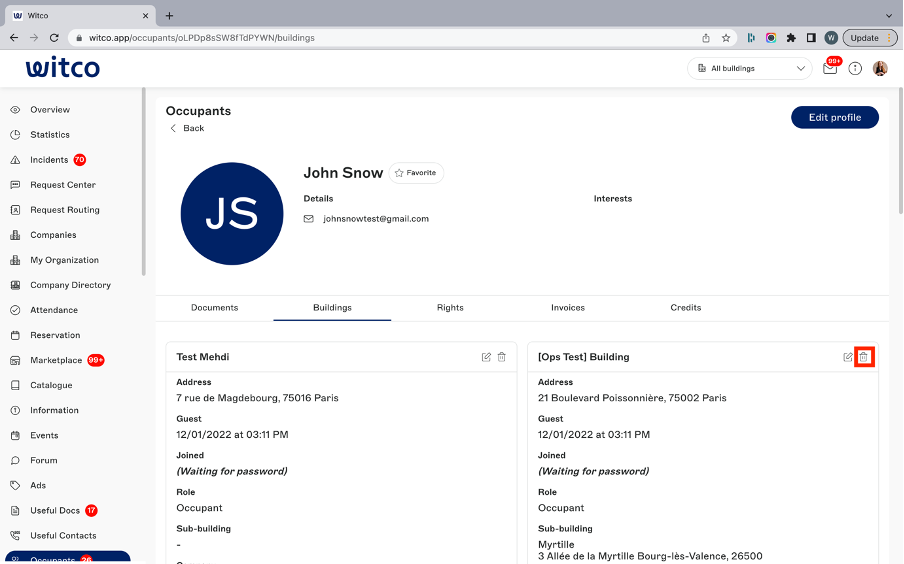This screenshot has height=564, width=904.
Task: Expand Chrome tab search chevron
Action: point(888,16)
